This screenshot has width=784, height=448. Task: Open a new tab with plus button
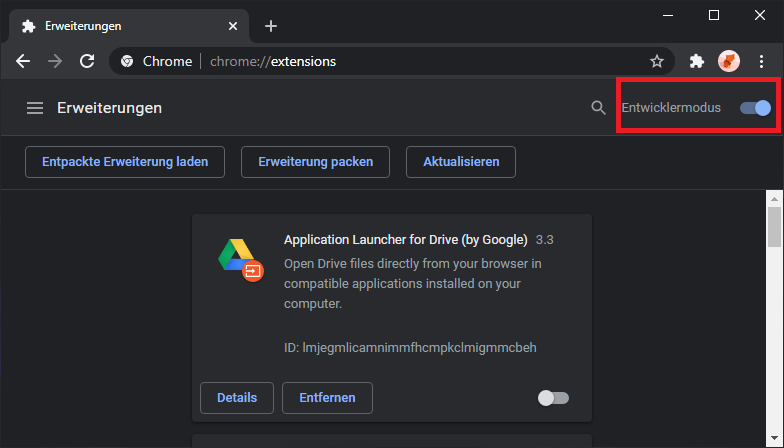coord(271,26)
